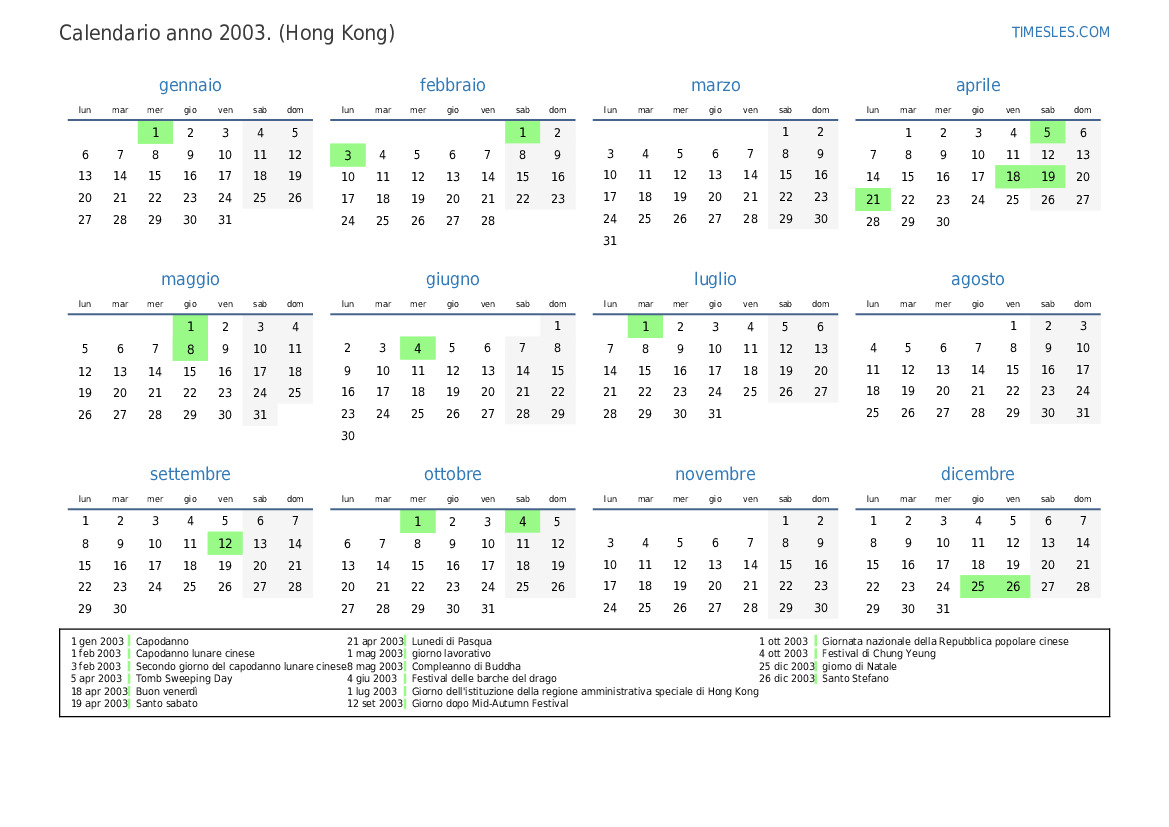Click highlighted 26 in dicembre

(1012, 587)
